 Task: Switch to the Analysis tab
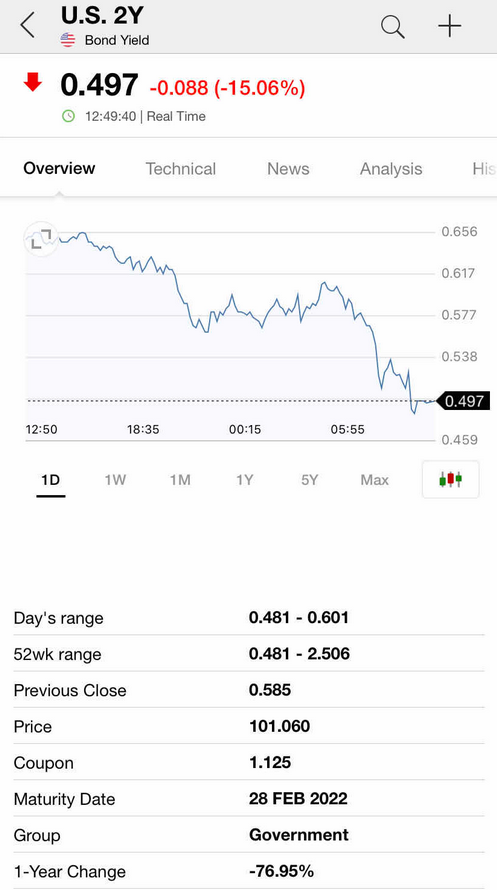pos(391,169)
